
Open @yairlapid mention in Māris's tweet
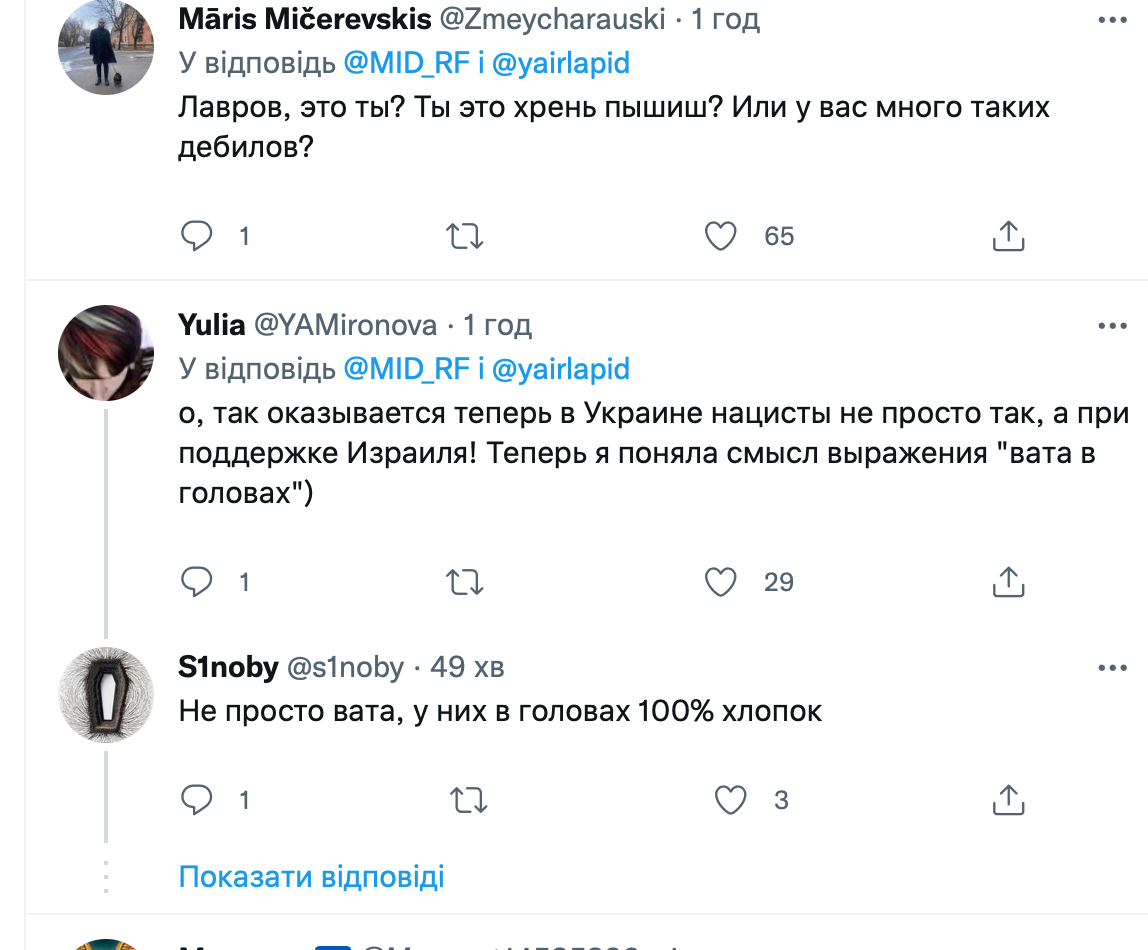click(561, 63)
